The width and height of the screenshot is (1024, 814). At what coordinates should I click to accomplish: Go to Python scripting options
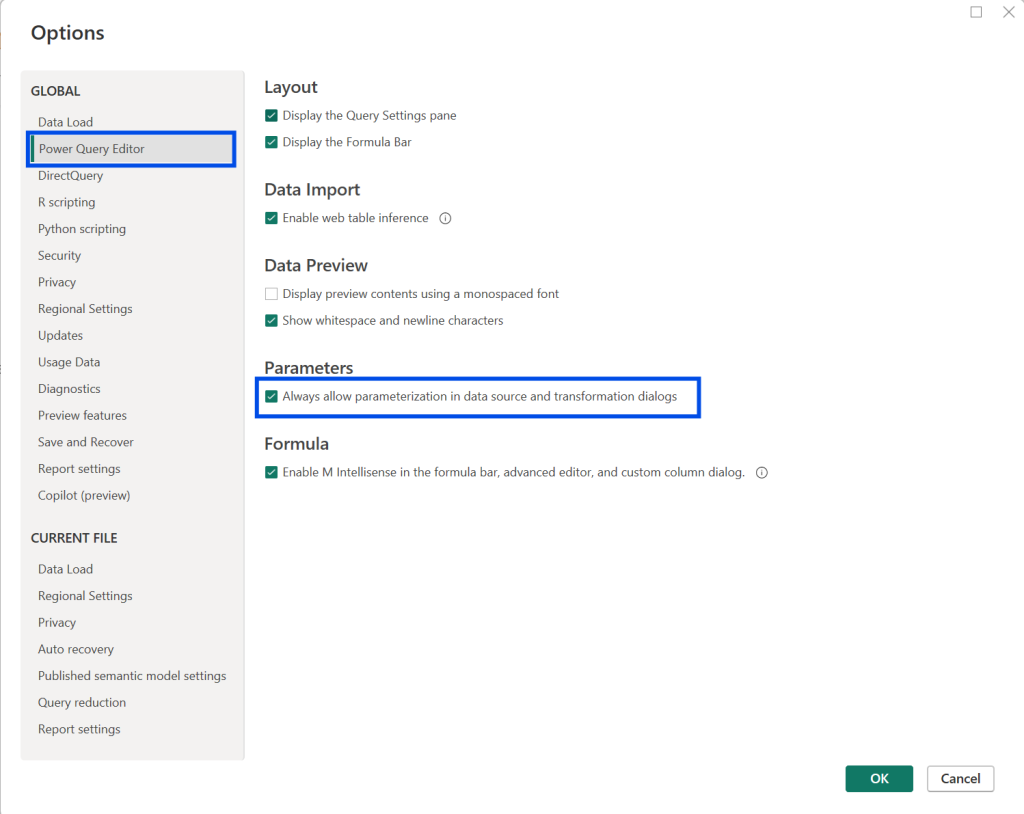point(82,229)
